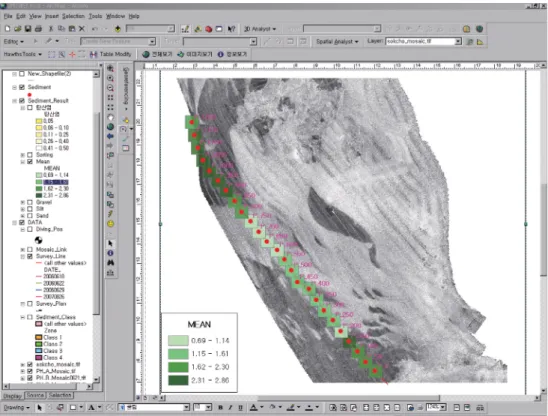Viewport: 548px width, 416px height.
Task: Click the Cut scissors icon
Action: pos(51,29)
